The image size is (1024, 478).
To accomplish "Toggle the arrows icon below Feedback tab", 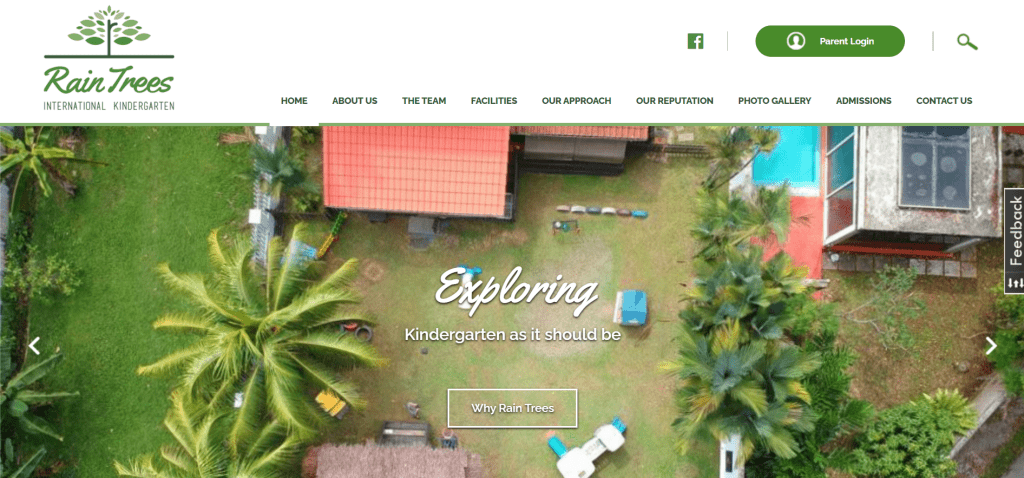I will [x=1015, y=283].
